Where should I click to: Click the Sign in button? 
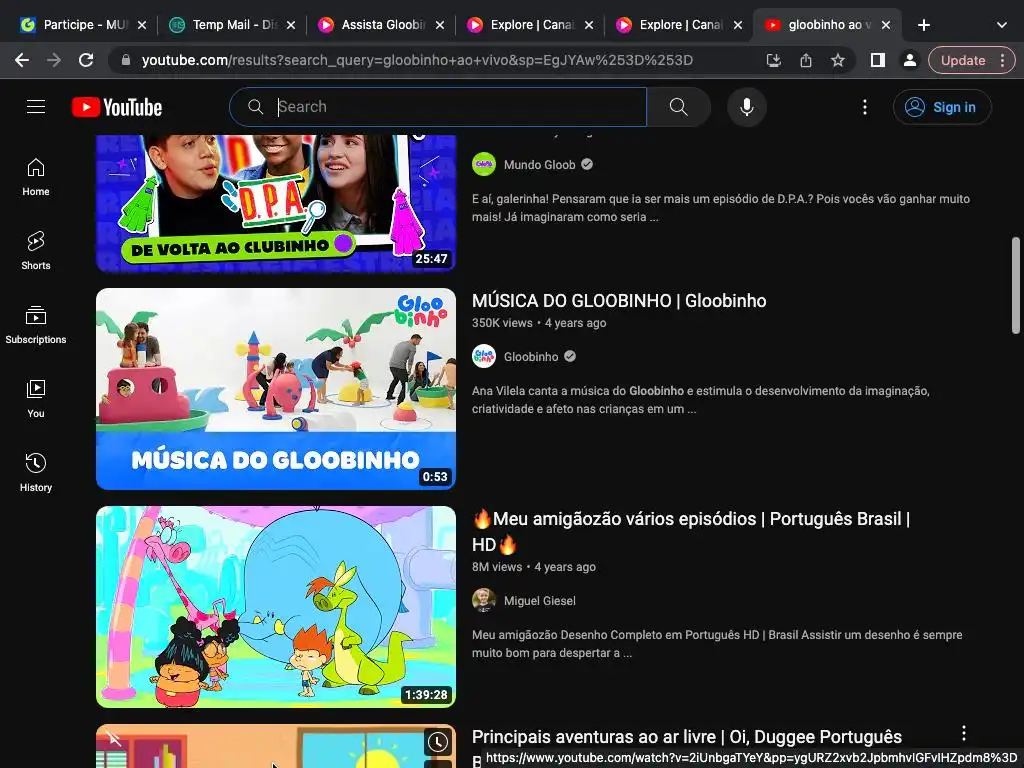(942, 107)
